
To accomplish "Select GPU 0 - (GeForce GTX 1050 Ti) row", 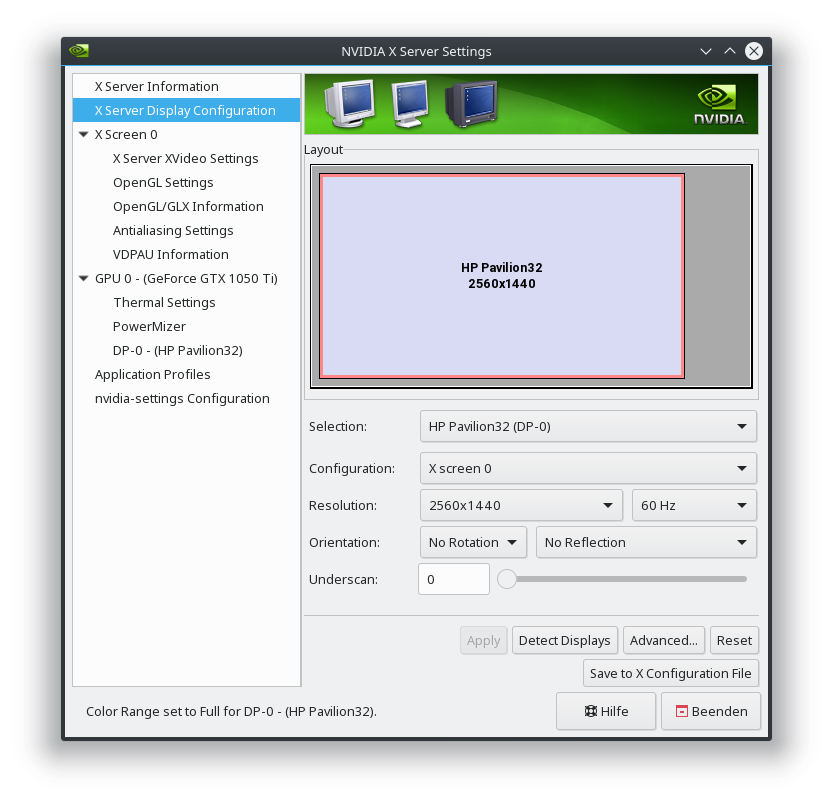I will click(x=186, y=278).
